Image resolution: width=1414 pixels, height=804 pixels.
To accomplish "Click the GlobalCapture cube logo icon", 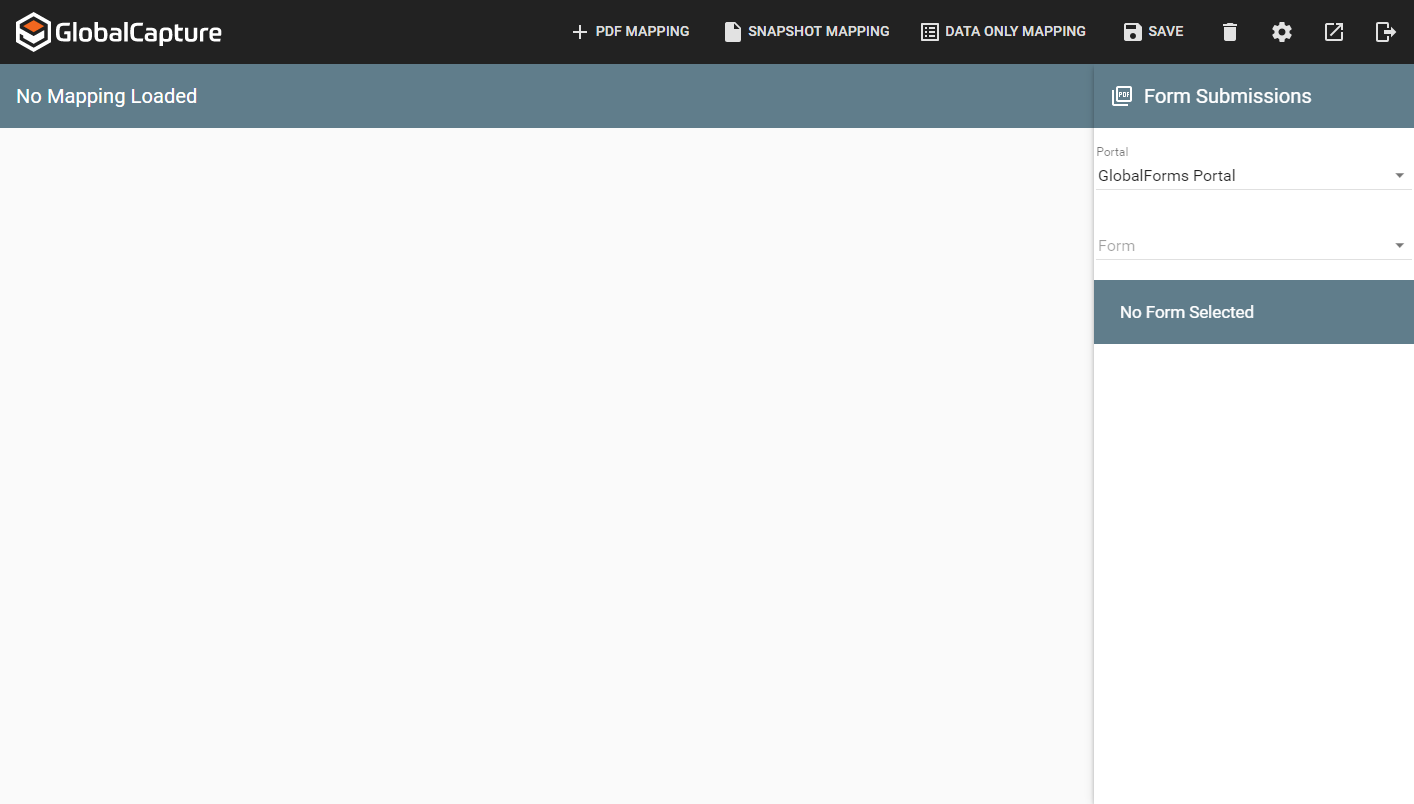I will tap(33, 32).
